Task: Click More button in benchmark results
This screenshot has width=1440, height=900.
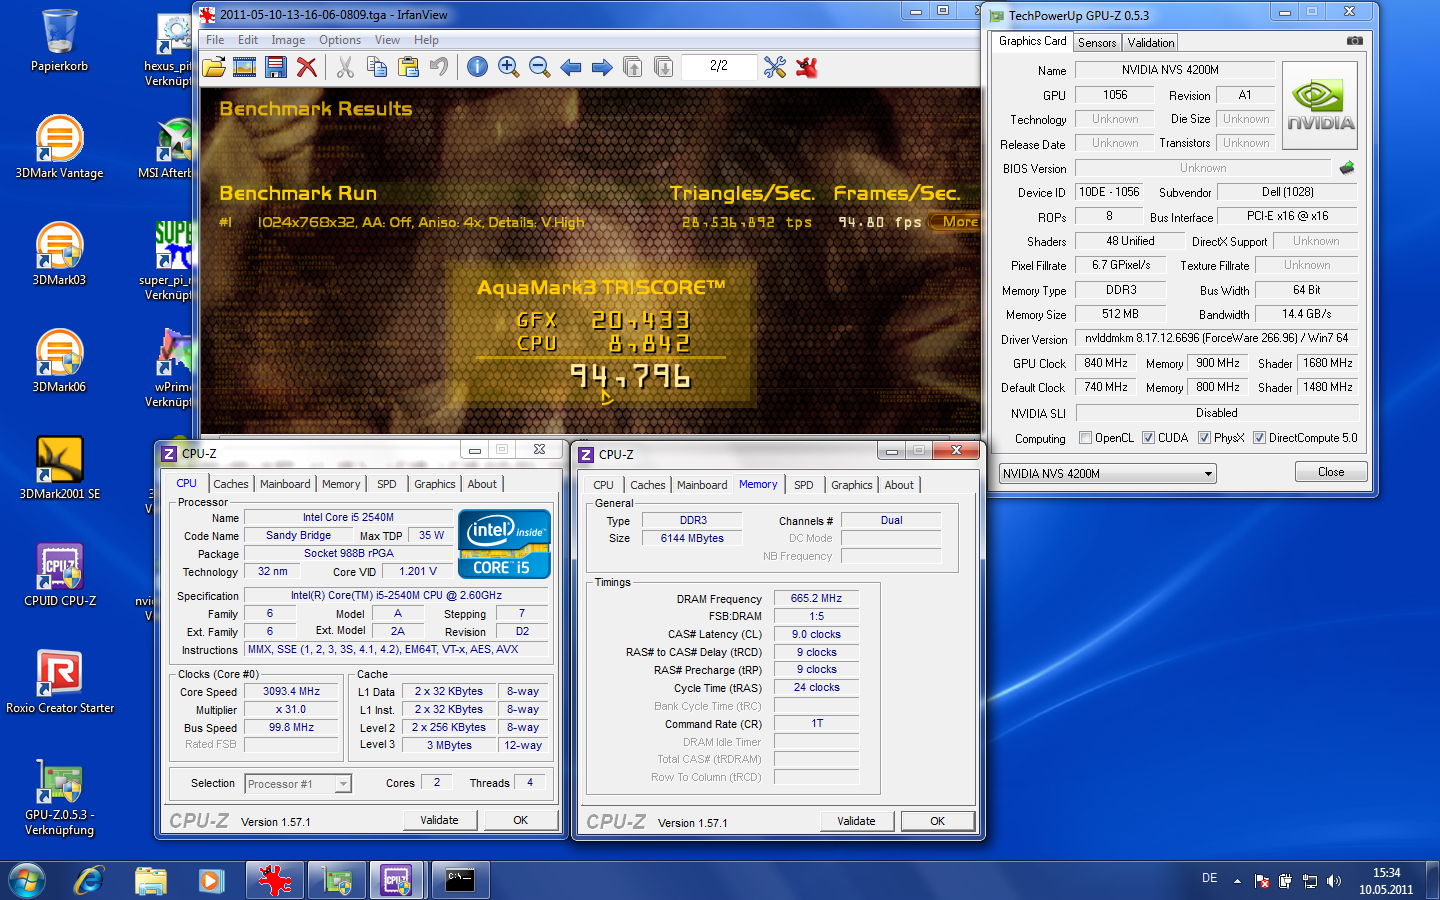Action: (957, 222)
